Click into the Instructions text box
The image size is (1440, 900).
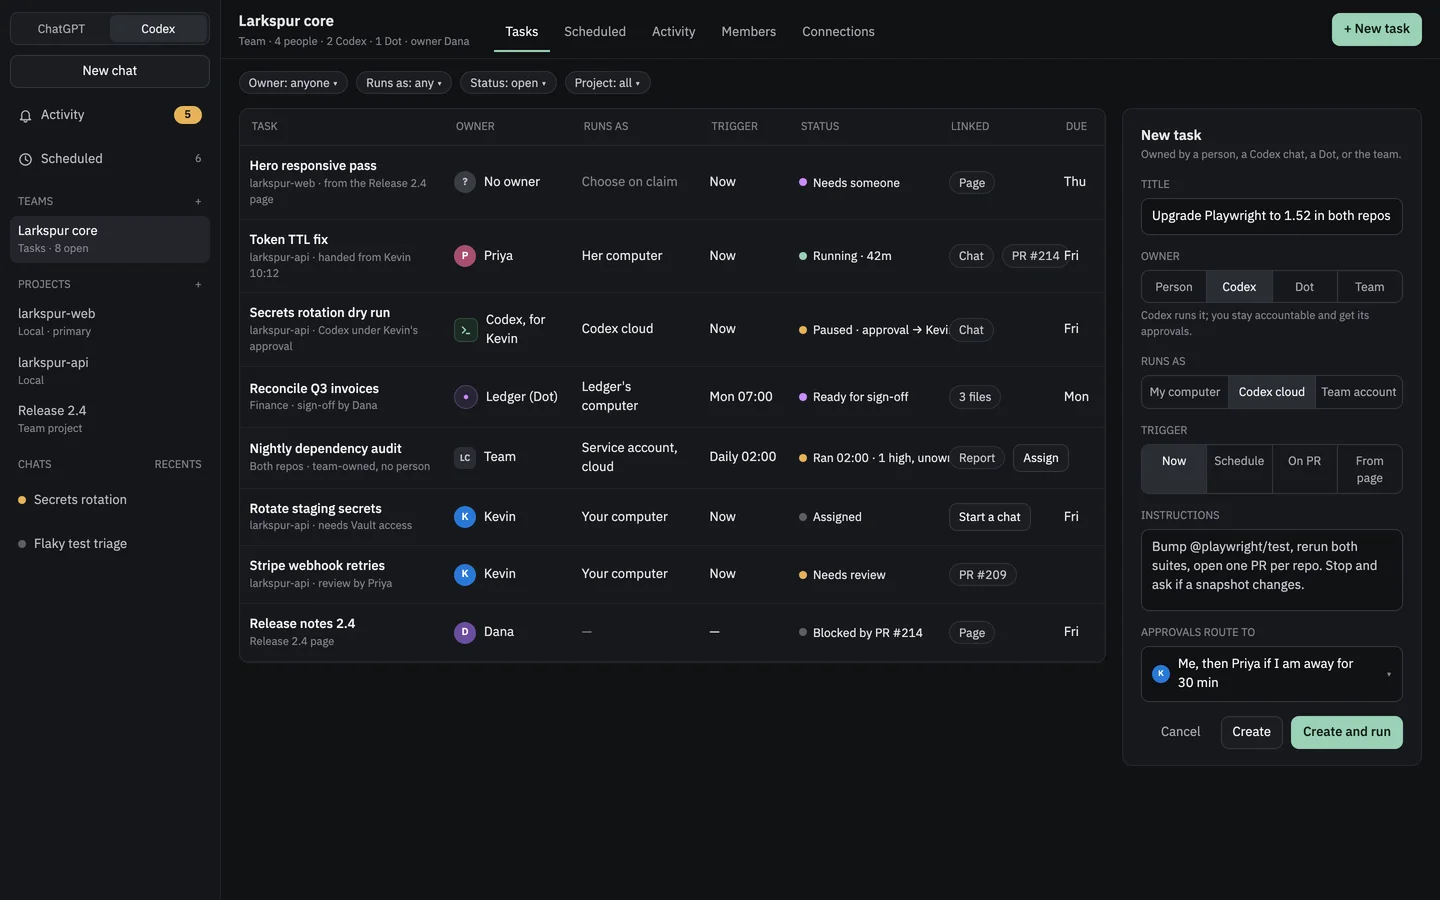click(1271, 570)
